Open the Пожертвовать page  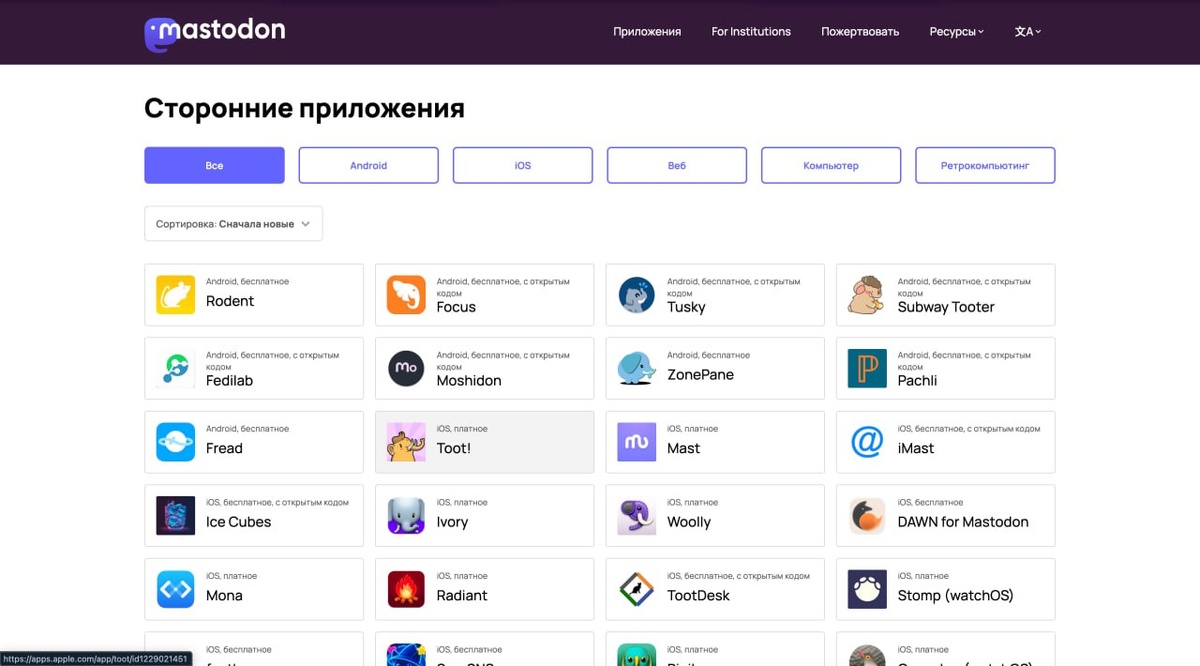pyautogui.click(x=860, y=32)
